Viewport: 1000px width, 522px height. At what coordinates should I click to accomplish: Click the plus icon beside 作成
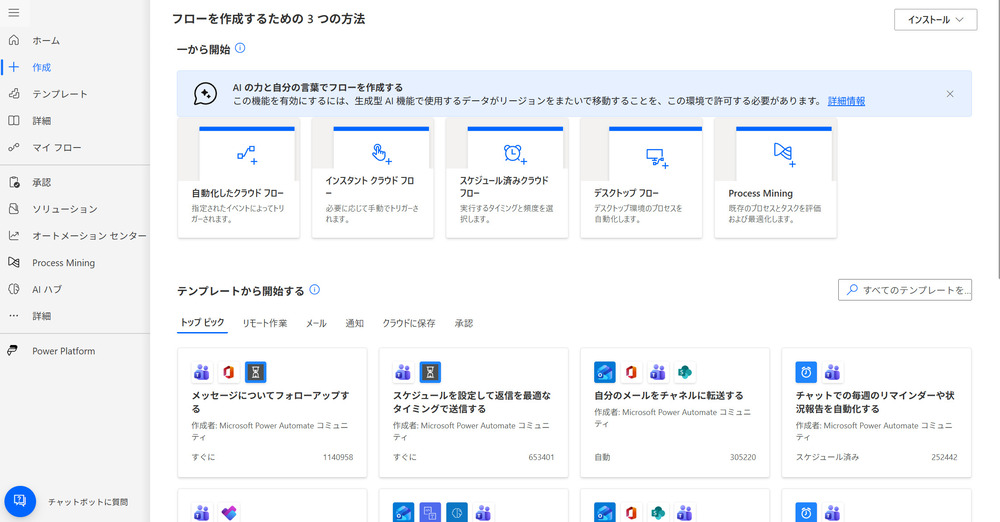point(13,67)
